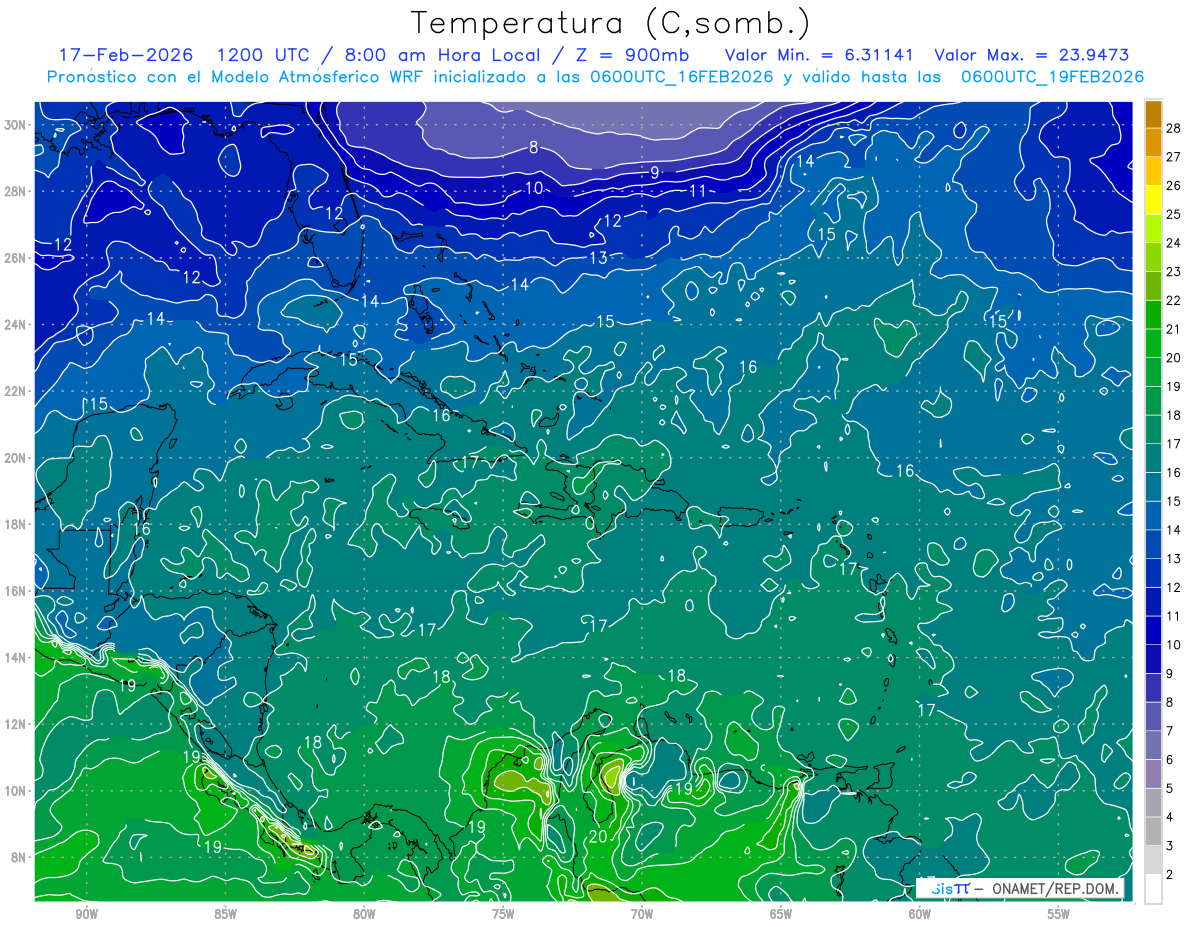Click the "16N" latitude axis label
Screen dimensions: 1200x927
click(17, 591)
